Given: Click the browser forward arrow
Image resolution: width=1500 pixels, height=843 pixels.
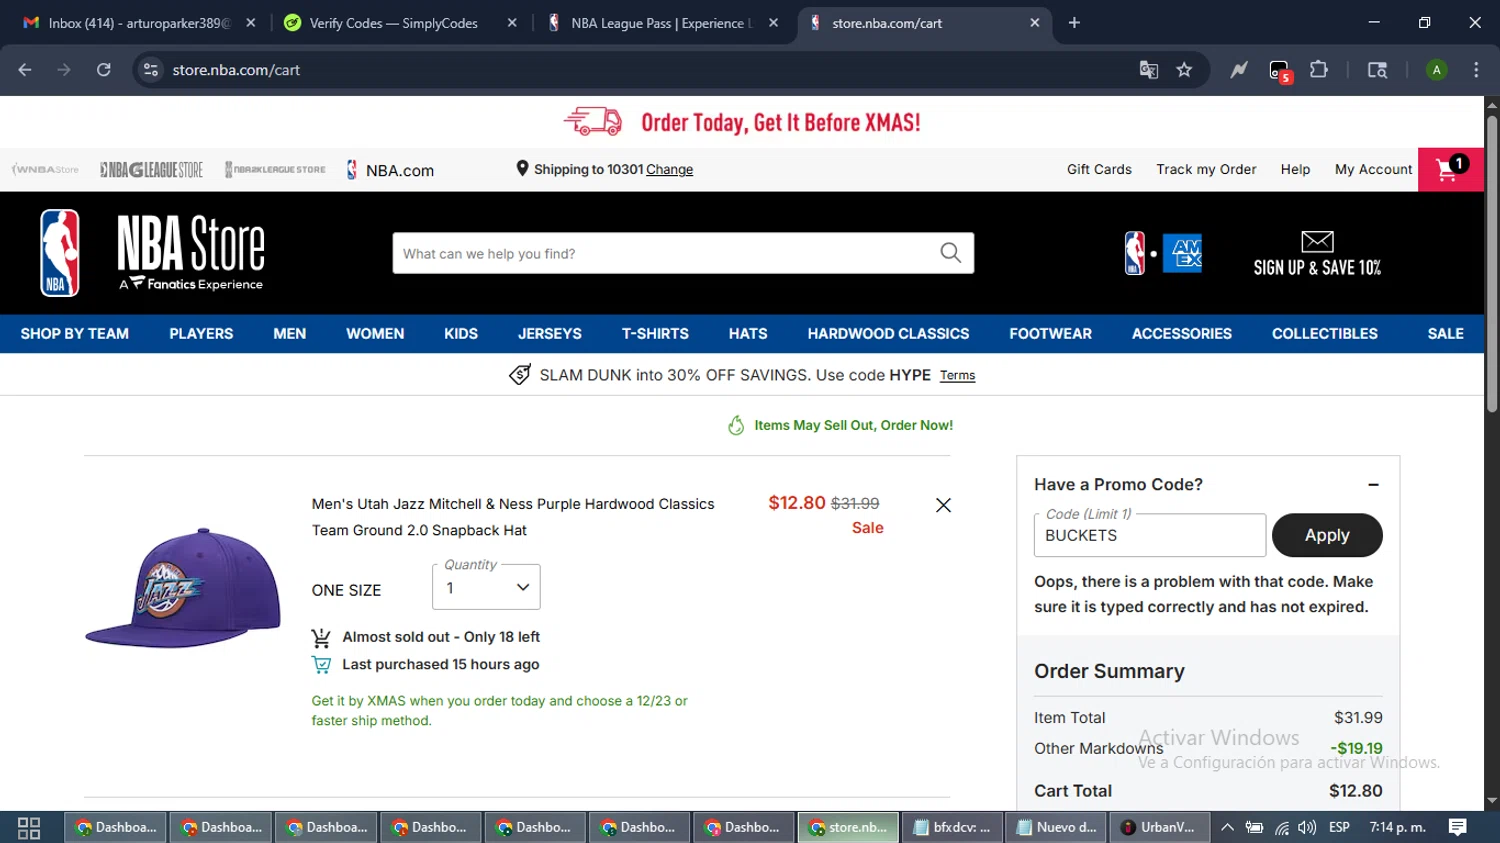Looking at the screenshot, I should (x=64, y=70).
